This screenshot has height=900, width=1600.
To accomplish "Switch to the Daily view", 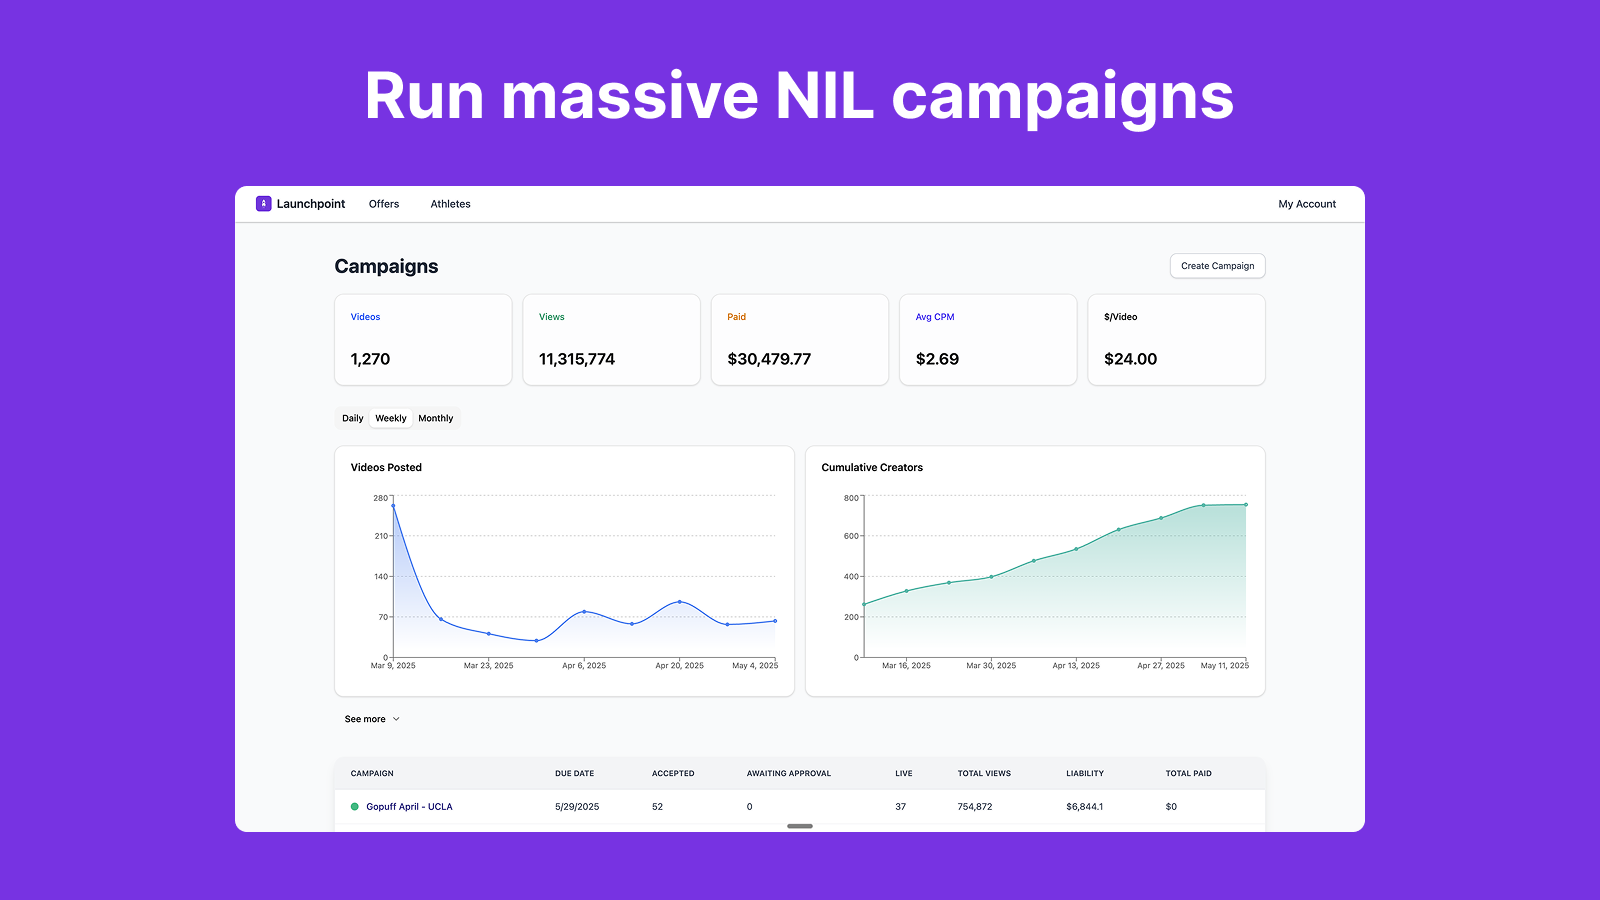I will [352, 418].
